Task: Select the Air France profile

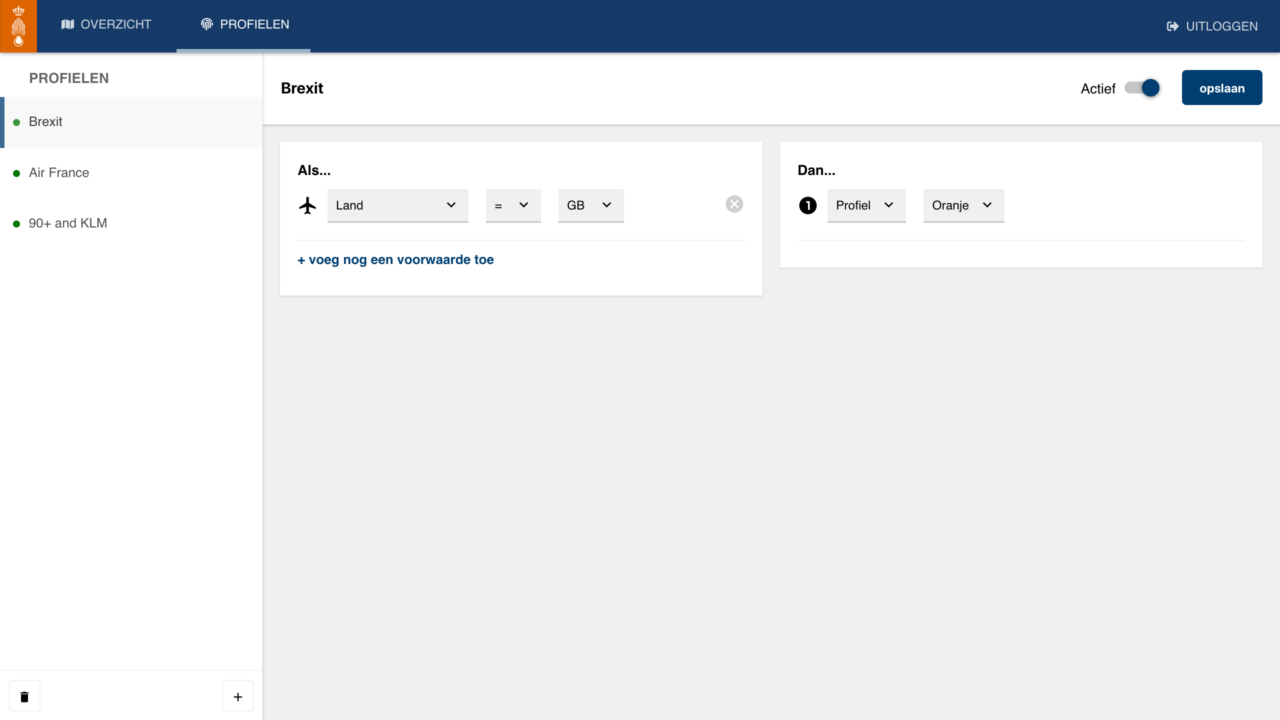Action: pos(131,173)
